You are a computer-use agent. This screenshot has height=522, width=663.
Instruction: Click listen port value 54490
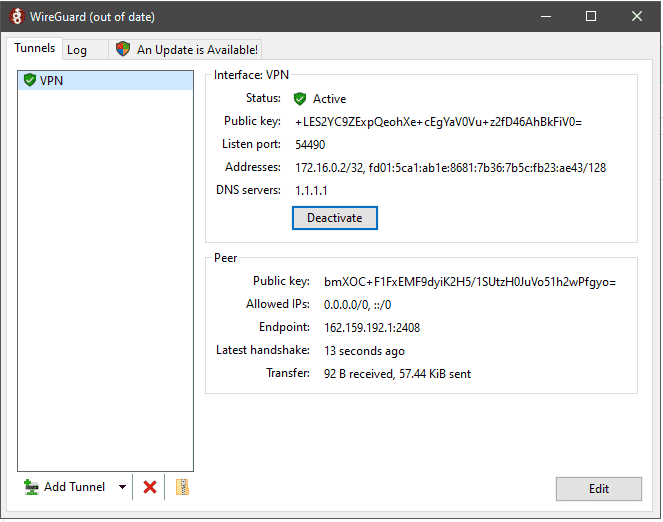(x=310, y=145)
